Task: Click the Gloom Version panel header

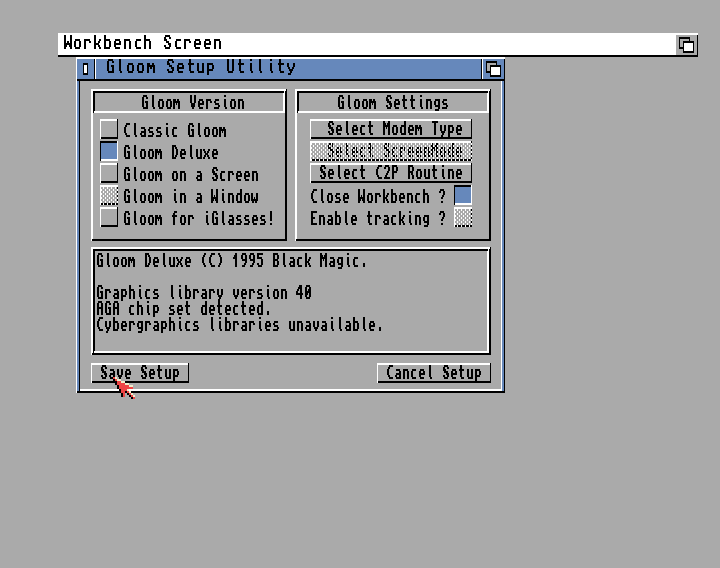Action: (x=190, y=103)
